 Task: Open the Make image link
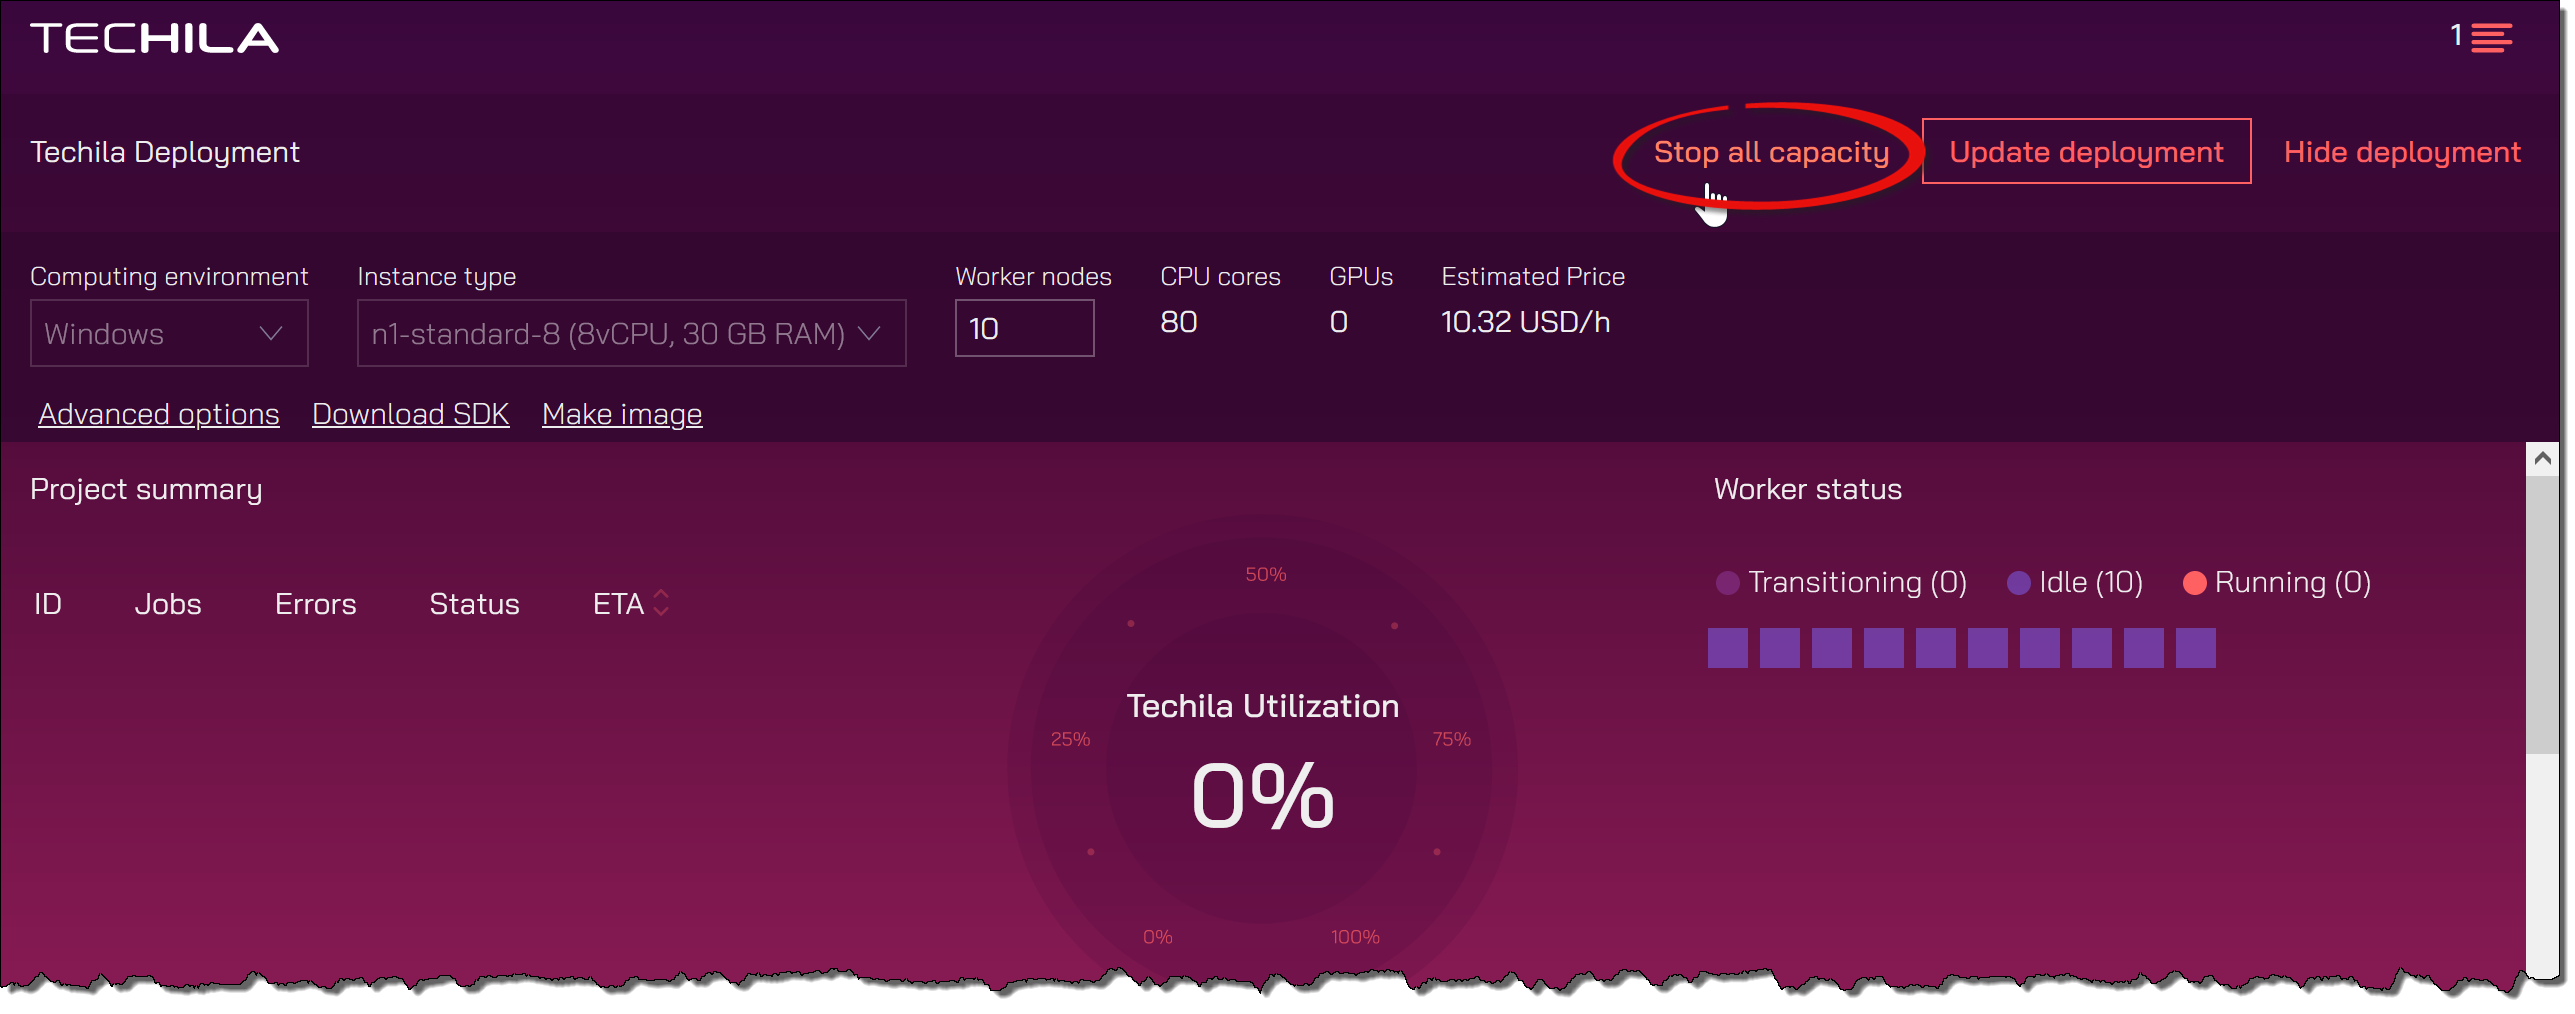(621, 414)
